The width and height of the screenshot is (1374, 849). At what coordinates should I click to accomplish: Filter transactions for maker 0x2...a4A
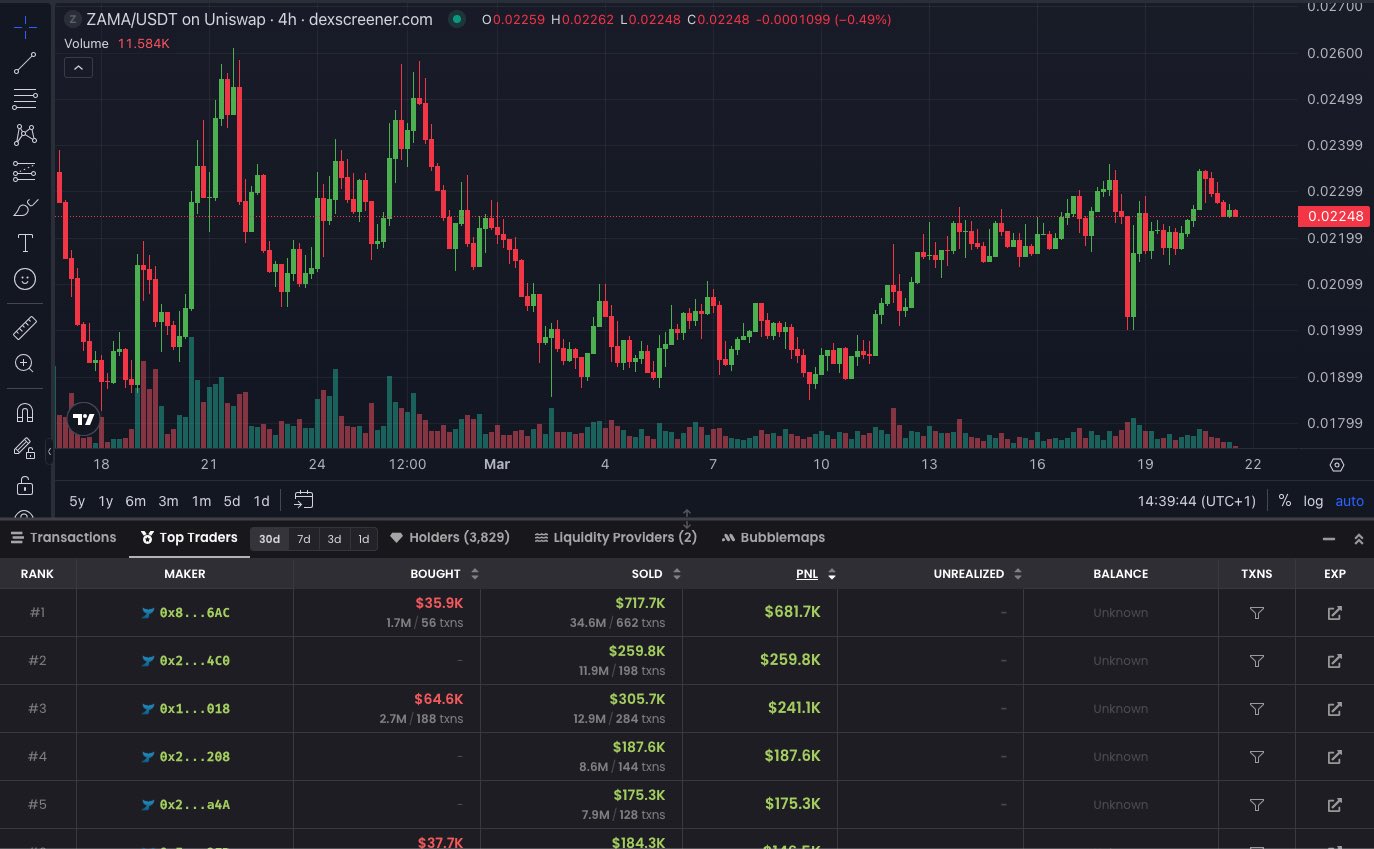click(1257, 805)
